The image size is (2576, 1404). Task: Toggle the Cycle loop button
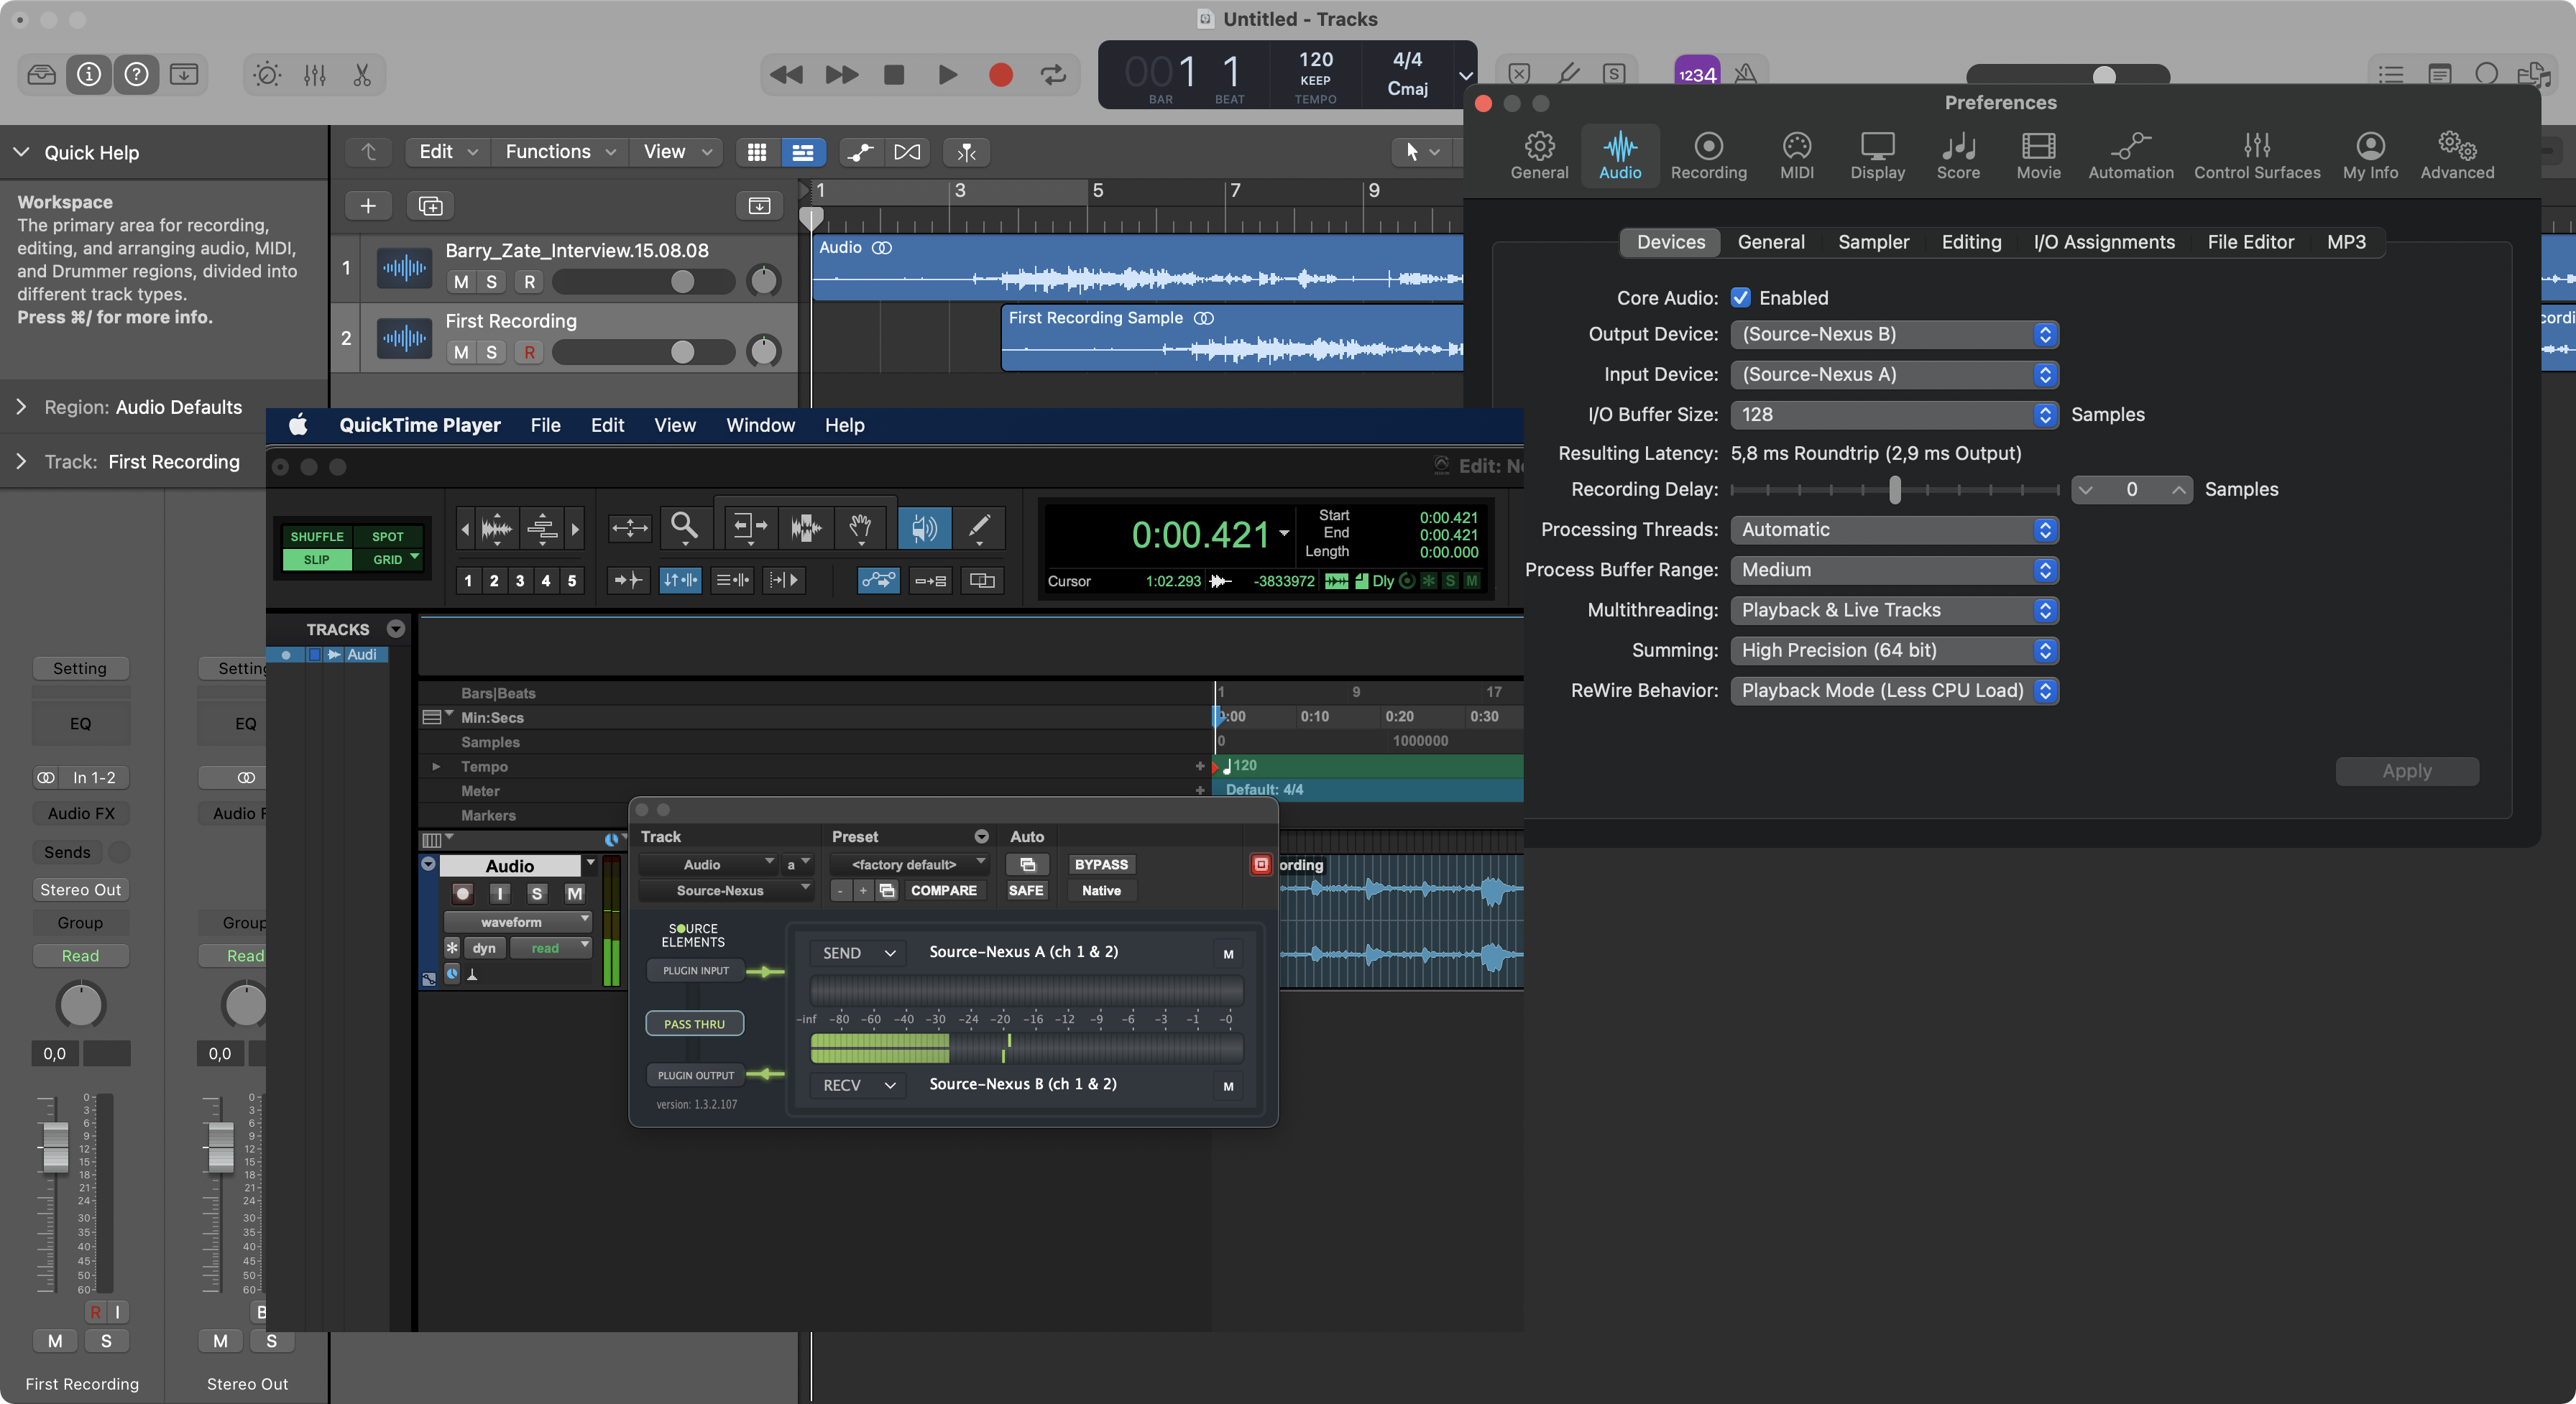click(1053, 75)
